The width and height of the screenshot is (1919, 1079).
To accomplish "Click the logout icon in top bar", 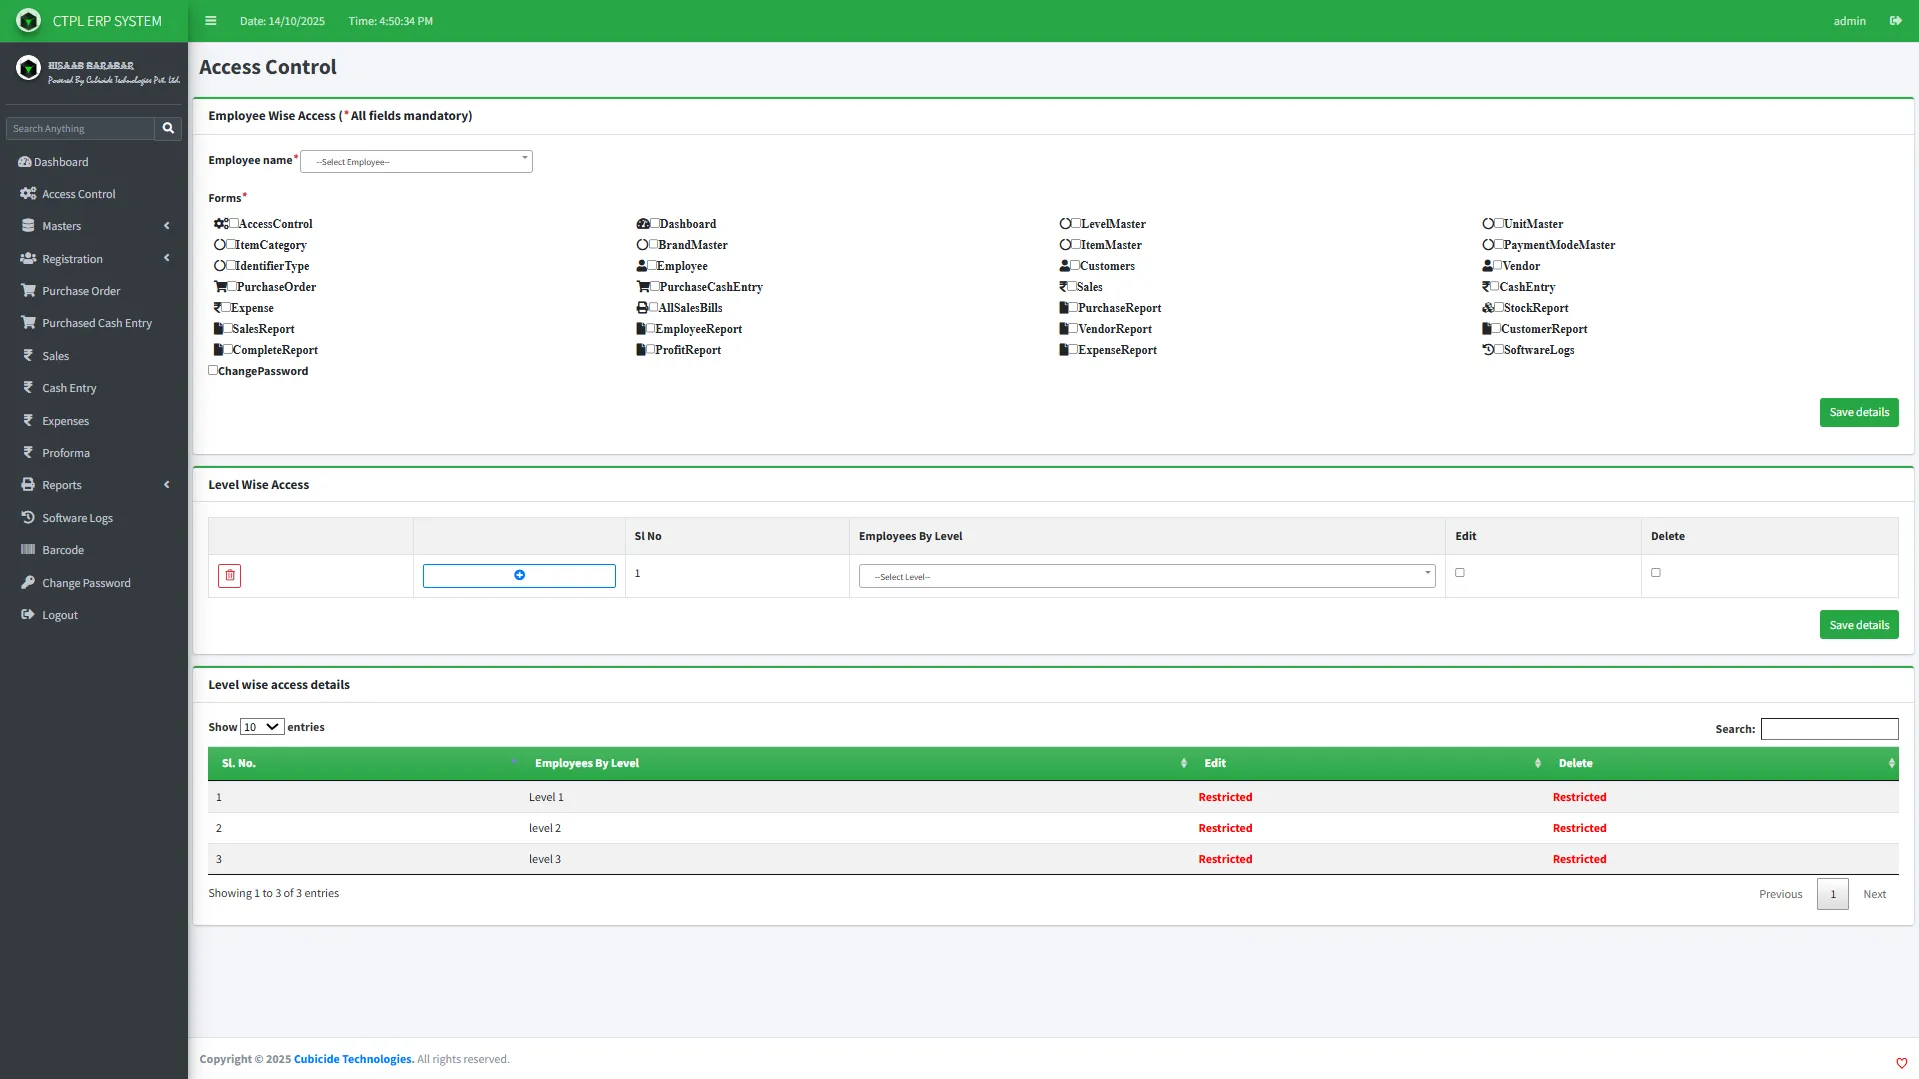I will [x=1895, y=21].
